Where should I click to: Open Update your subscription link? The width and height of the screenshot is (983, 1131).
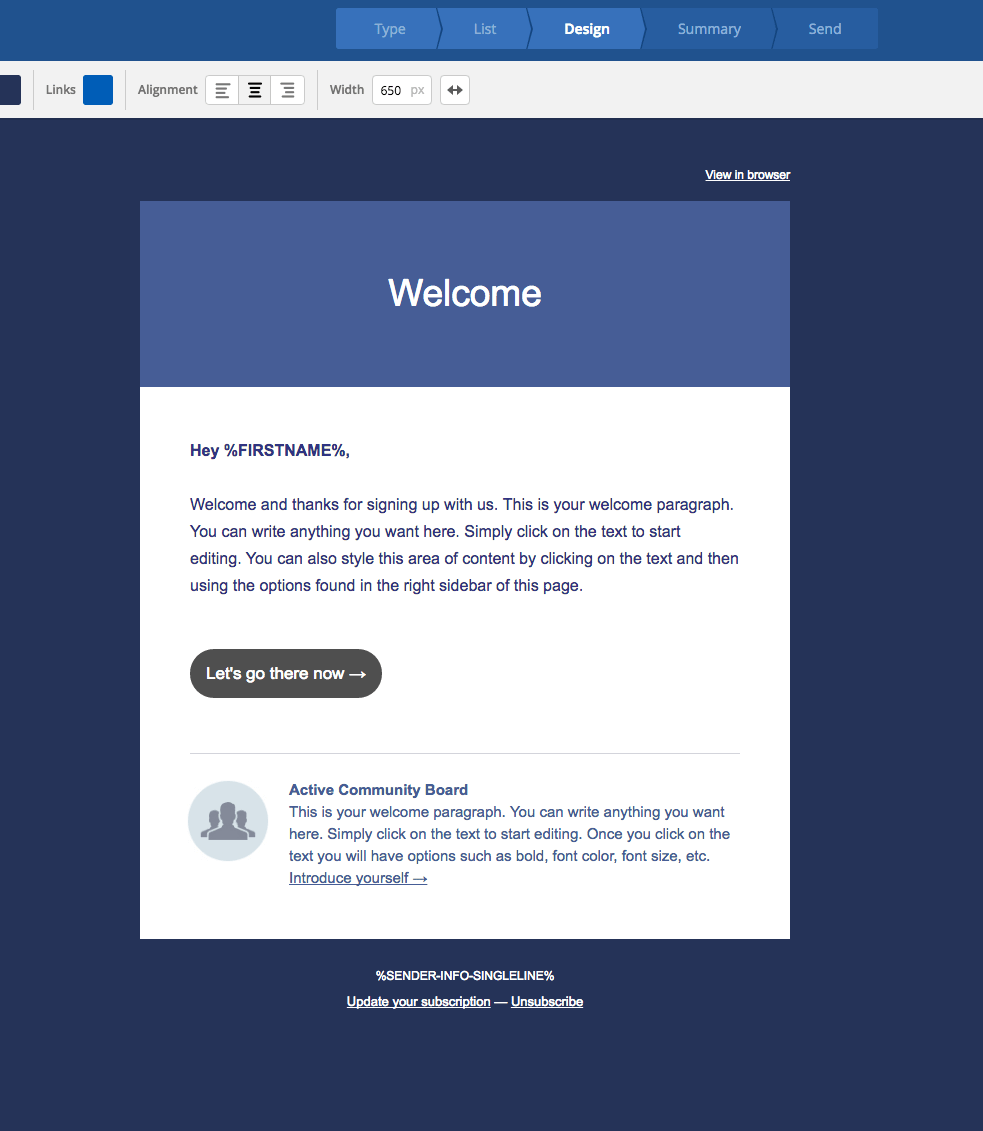(418, 1001)
